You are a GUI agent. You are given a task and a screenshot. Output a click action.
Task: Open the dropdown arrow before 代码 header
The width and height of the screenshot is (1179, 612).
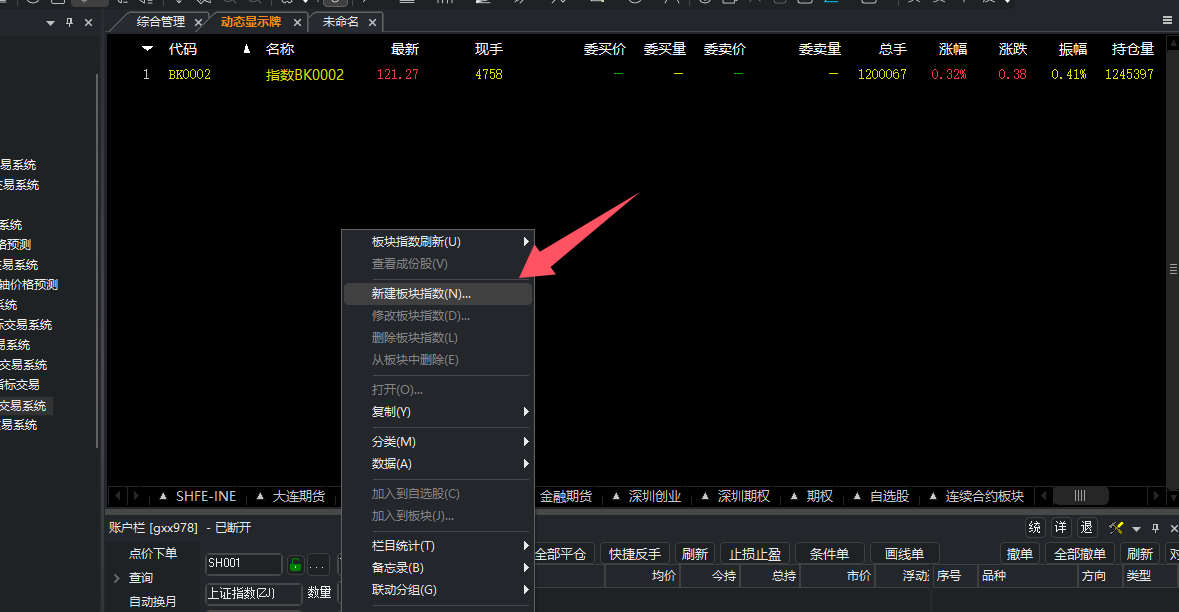(x=147, y=49)
